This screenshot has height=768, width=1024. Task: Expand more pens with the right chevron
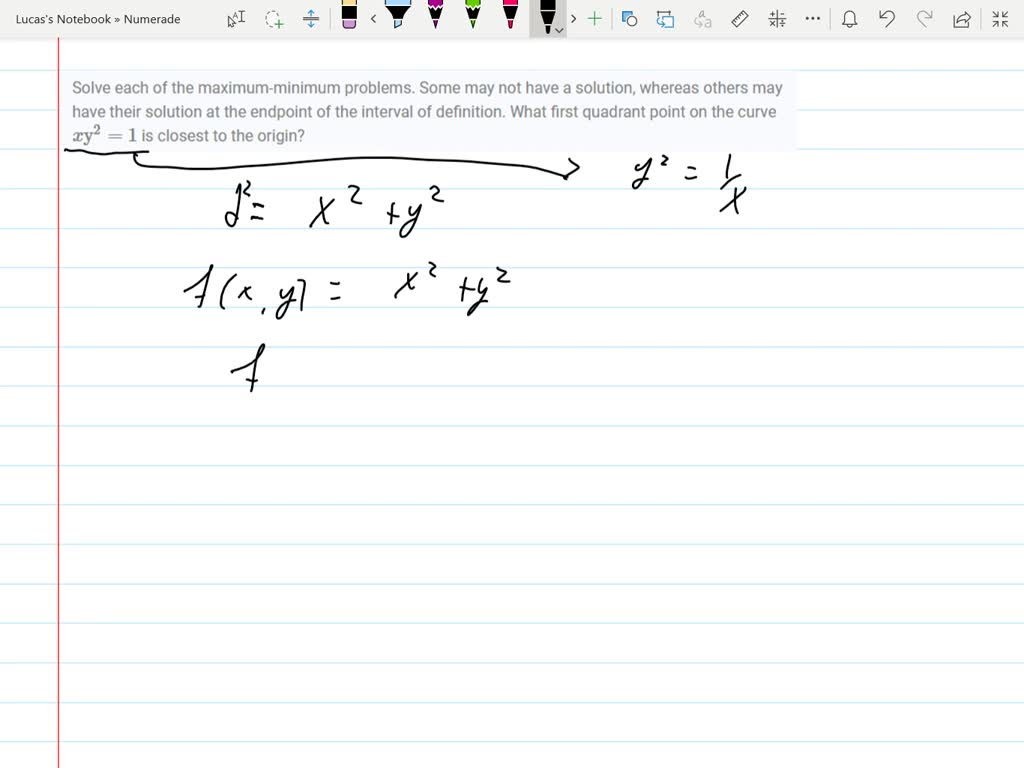[573, 17]
